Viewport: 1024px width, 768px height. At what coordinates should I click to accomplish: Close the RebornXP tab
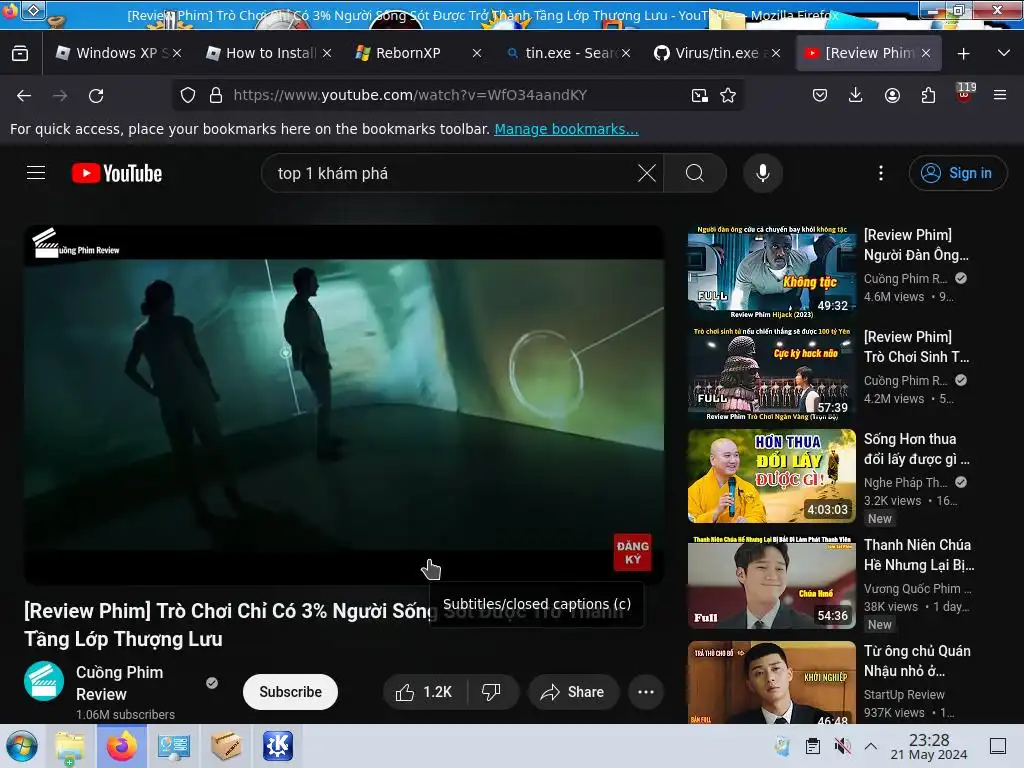click(x=477, y=54)
